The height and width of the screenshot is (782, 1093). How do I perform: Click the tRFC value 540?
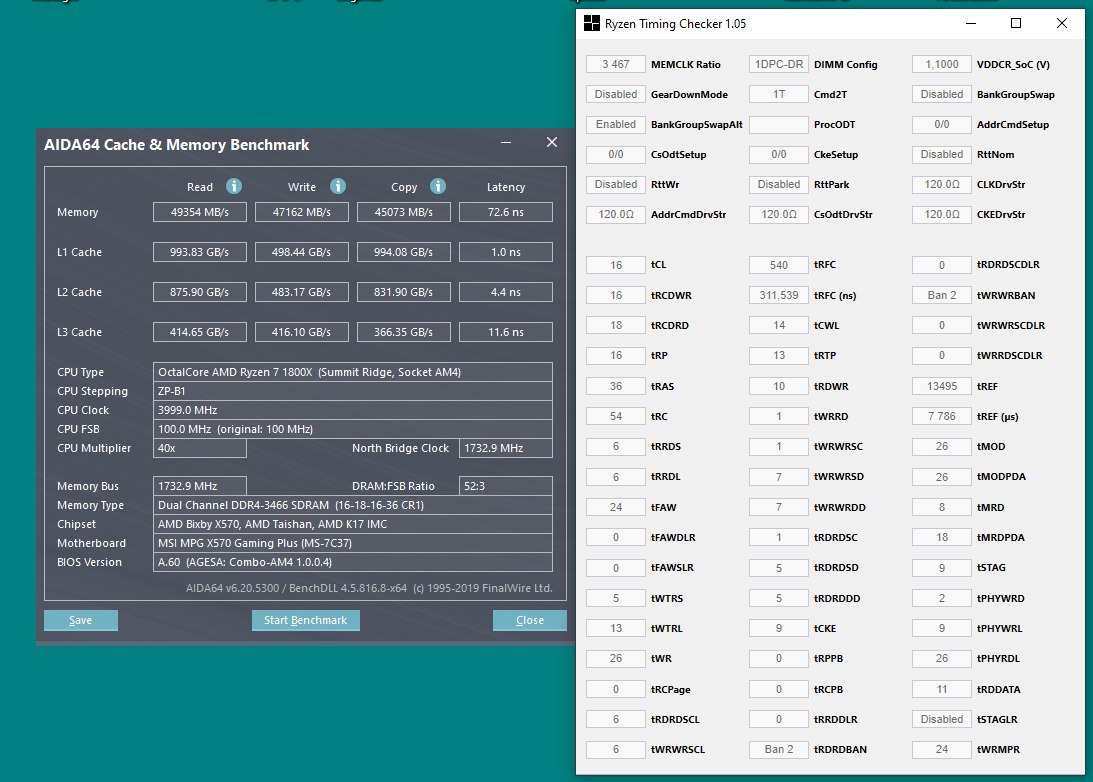tap(779, 265)
